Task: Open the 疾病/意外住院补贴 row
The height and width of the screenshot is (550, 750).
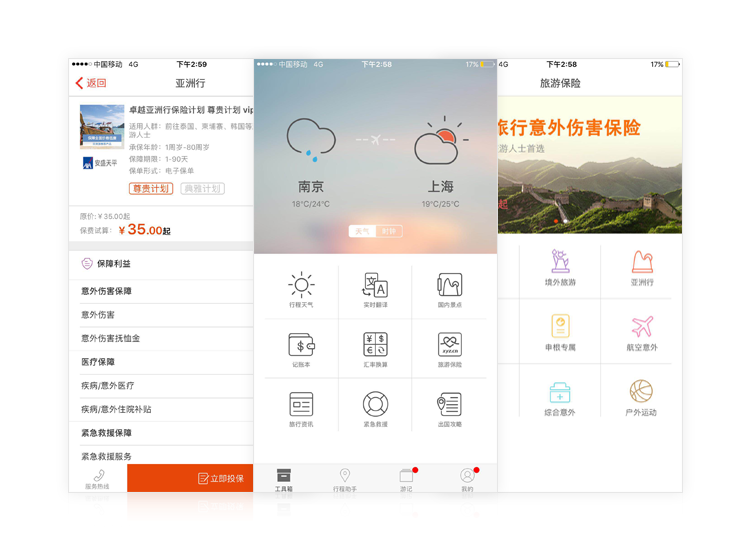Action: pos(161,410)
